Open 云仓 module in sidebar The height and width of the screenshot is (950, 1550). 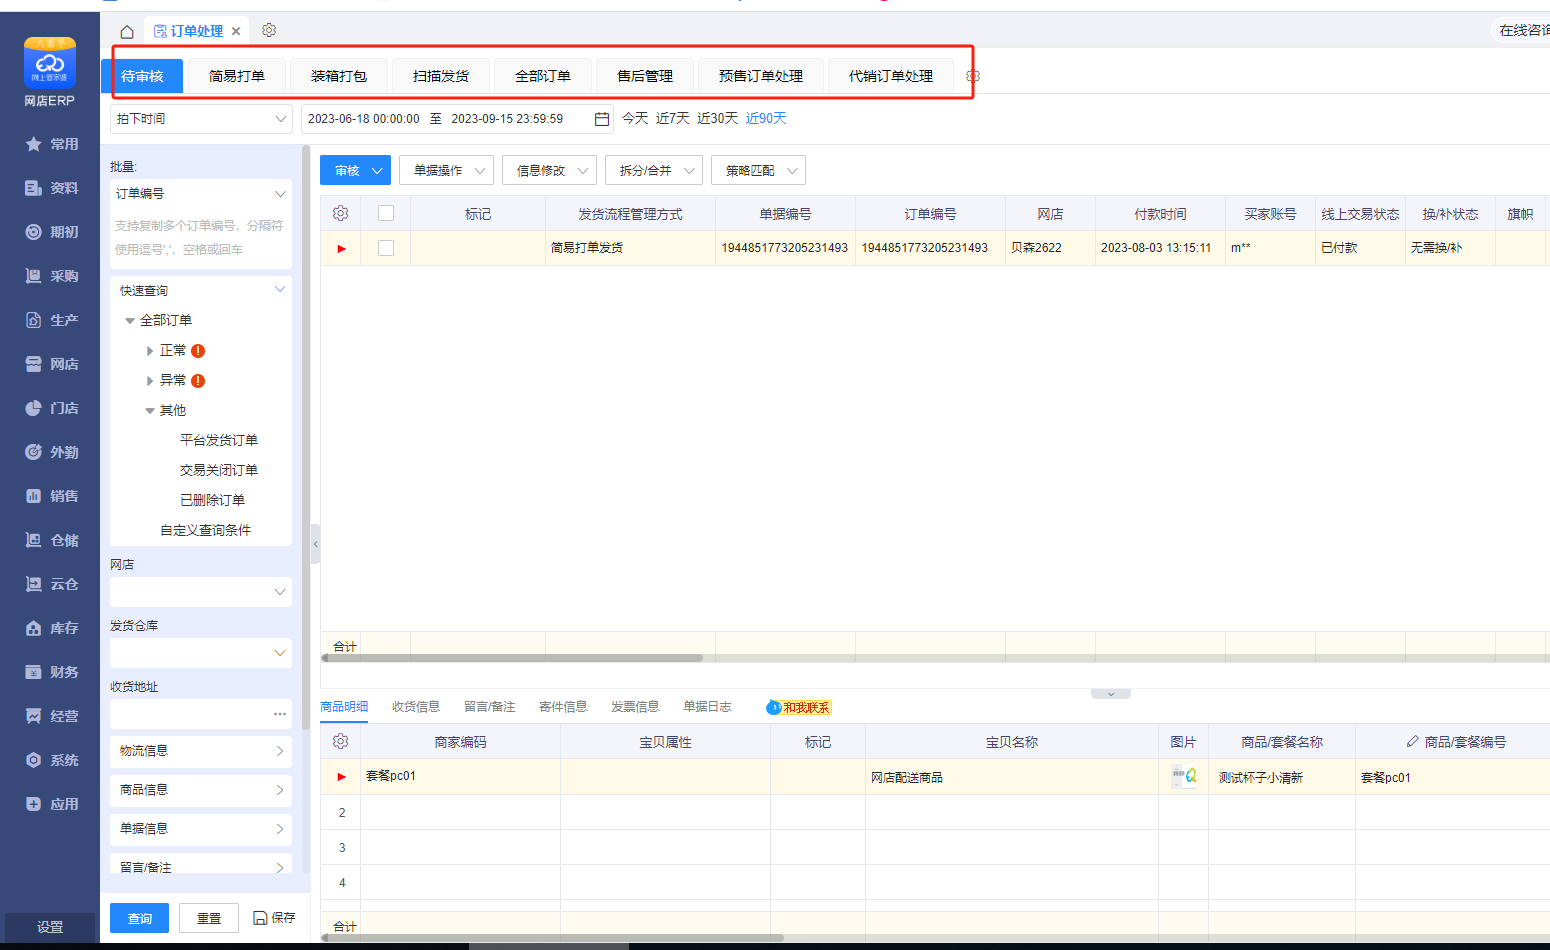pyautogui.click(x=51, y=584)
